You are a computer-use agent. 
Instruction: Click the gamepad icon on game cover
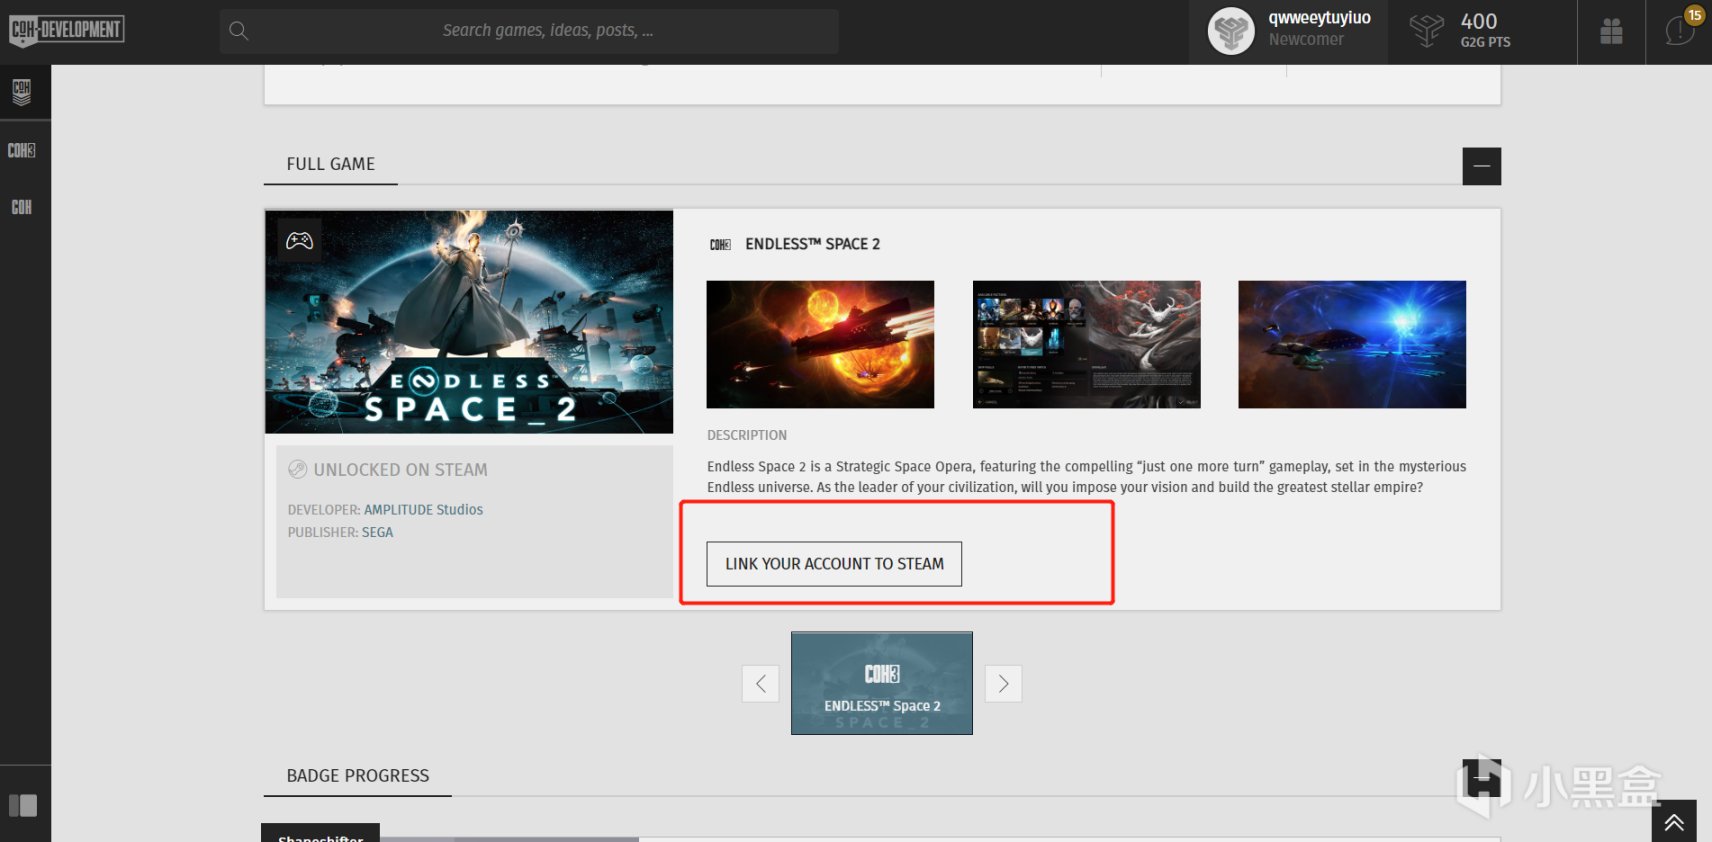tap(299, 240)
